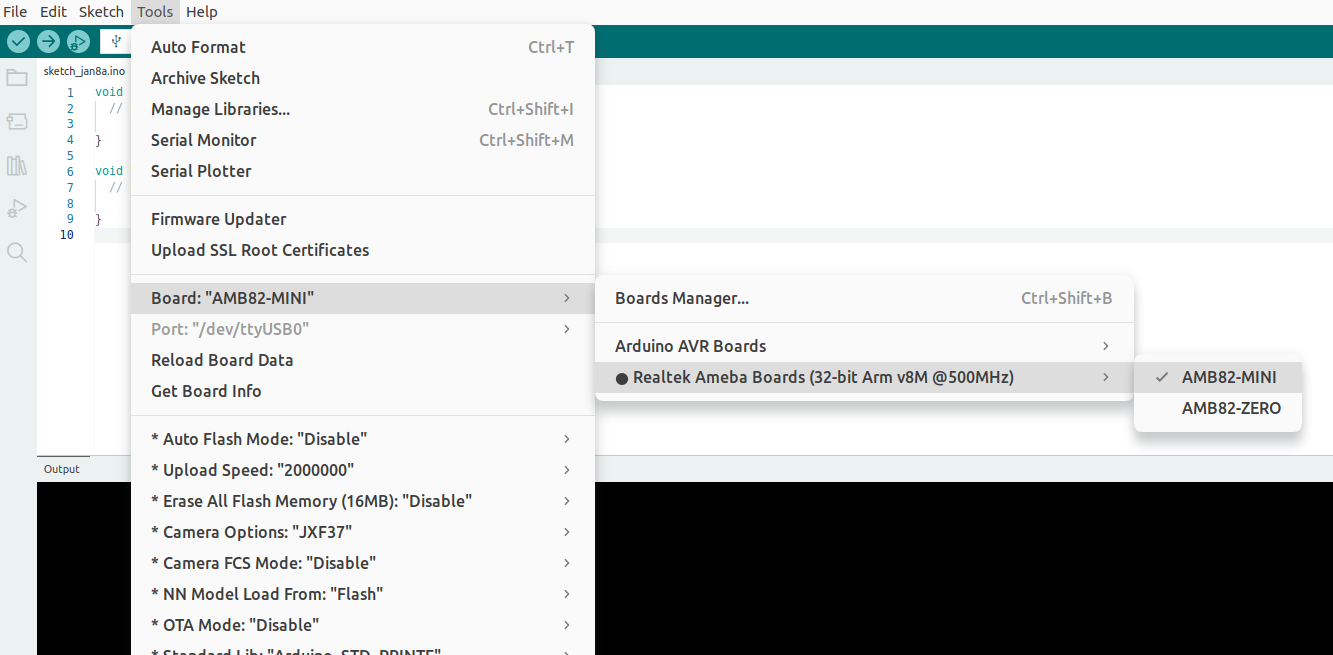
Task: Click line number 1 in gutter
Action: tap(70, 92)
